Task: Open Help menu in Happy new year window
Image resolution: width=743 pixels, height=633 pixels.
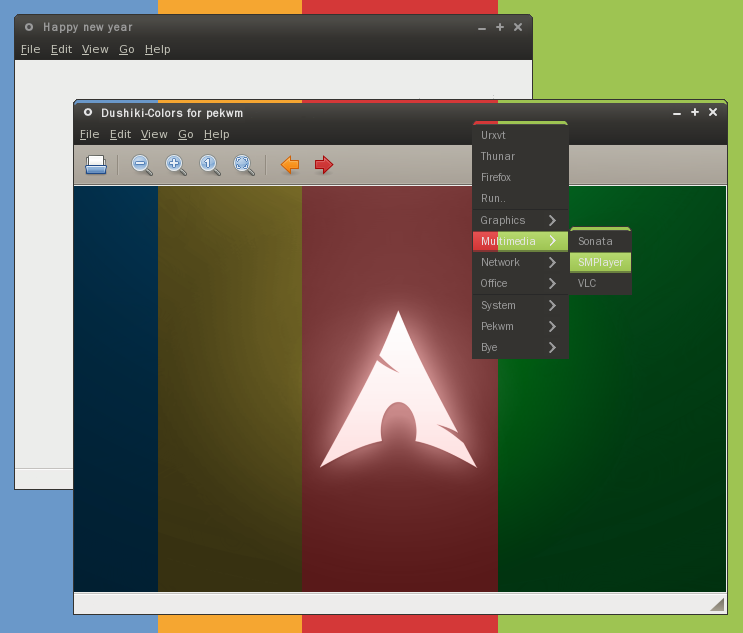Action: pos(158,49)
